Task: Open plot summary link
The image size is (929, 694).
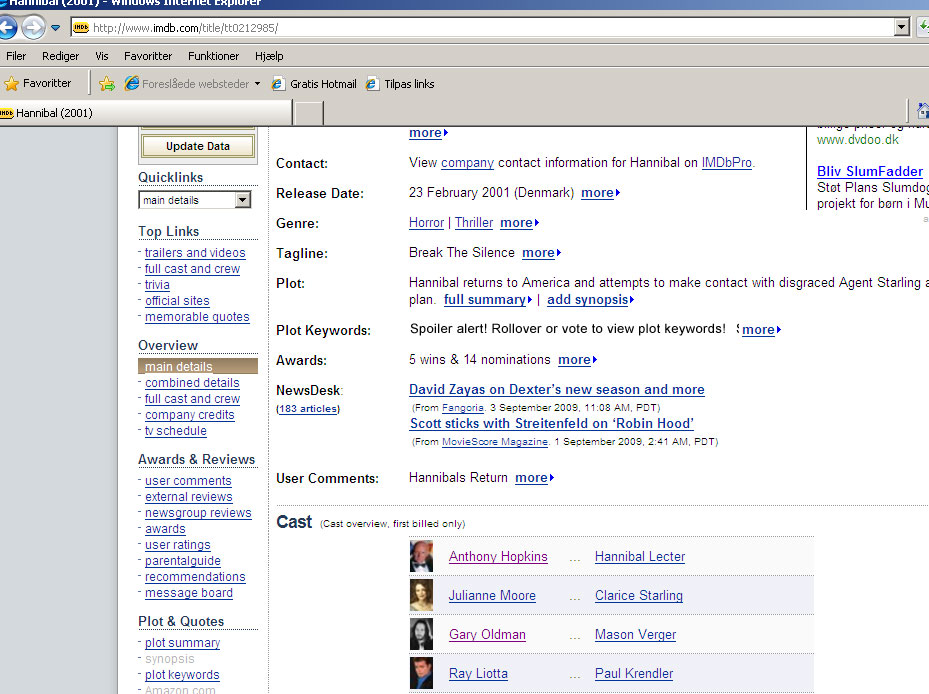Action: pos(182,642)
